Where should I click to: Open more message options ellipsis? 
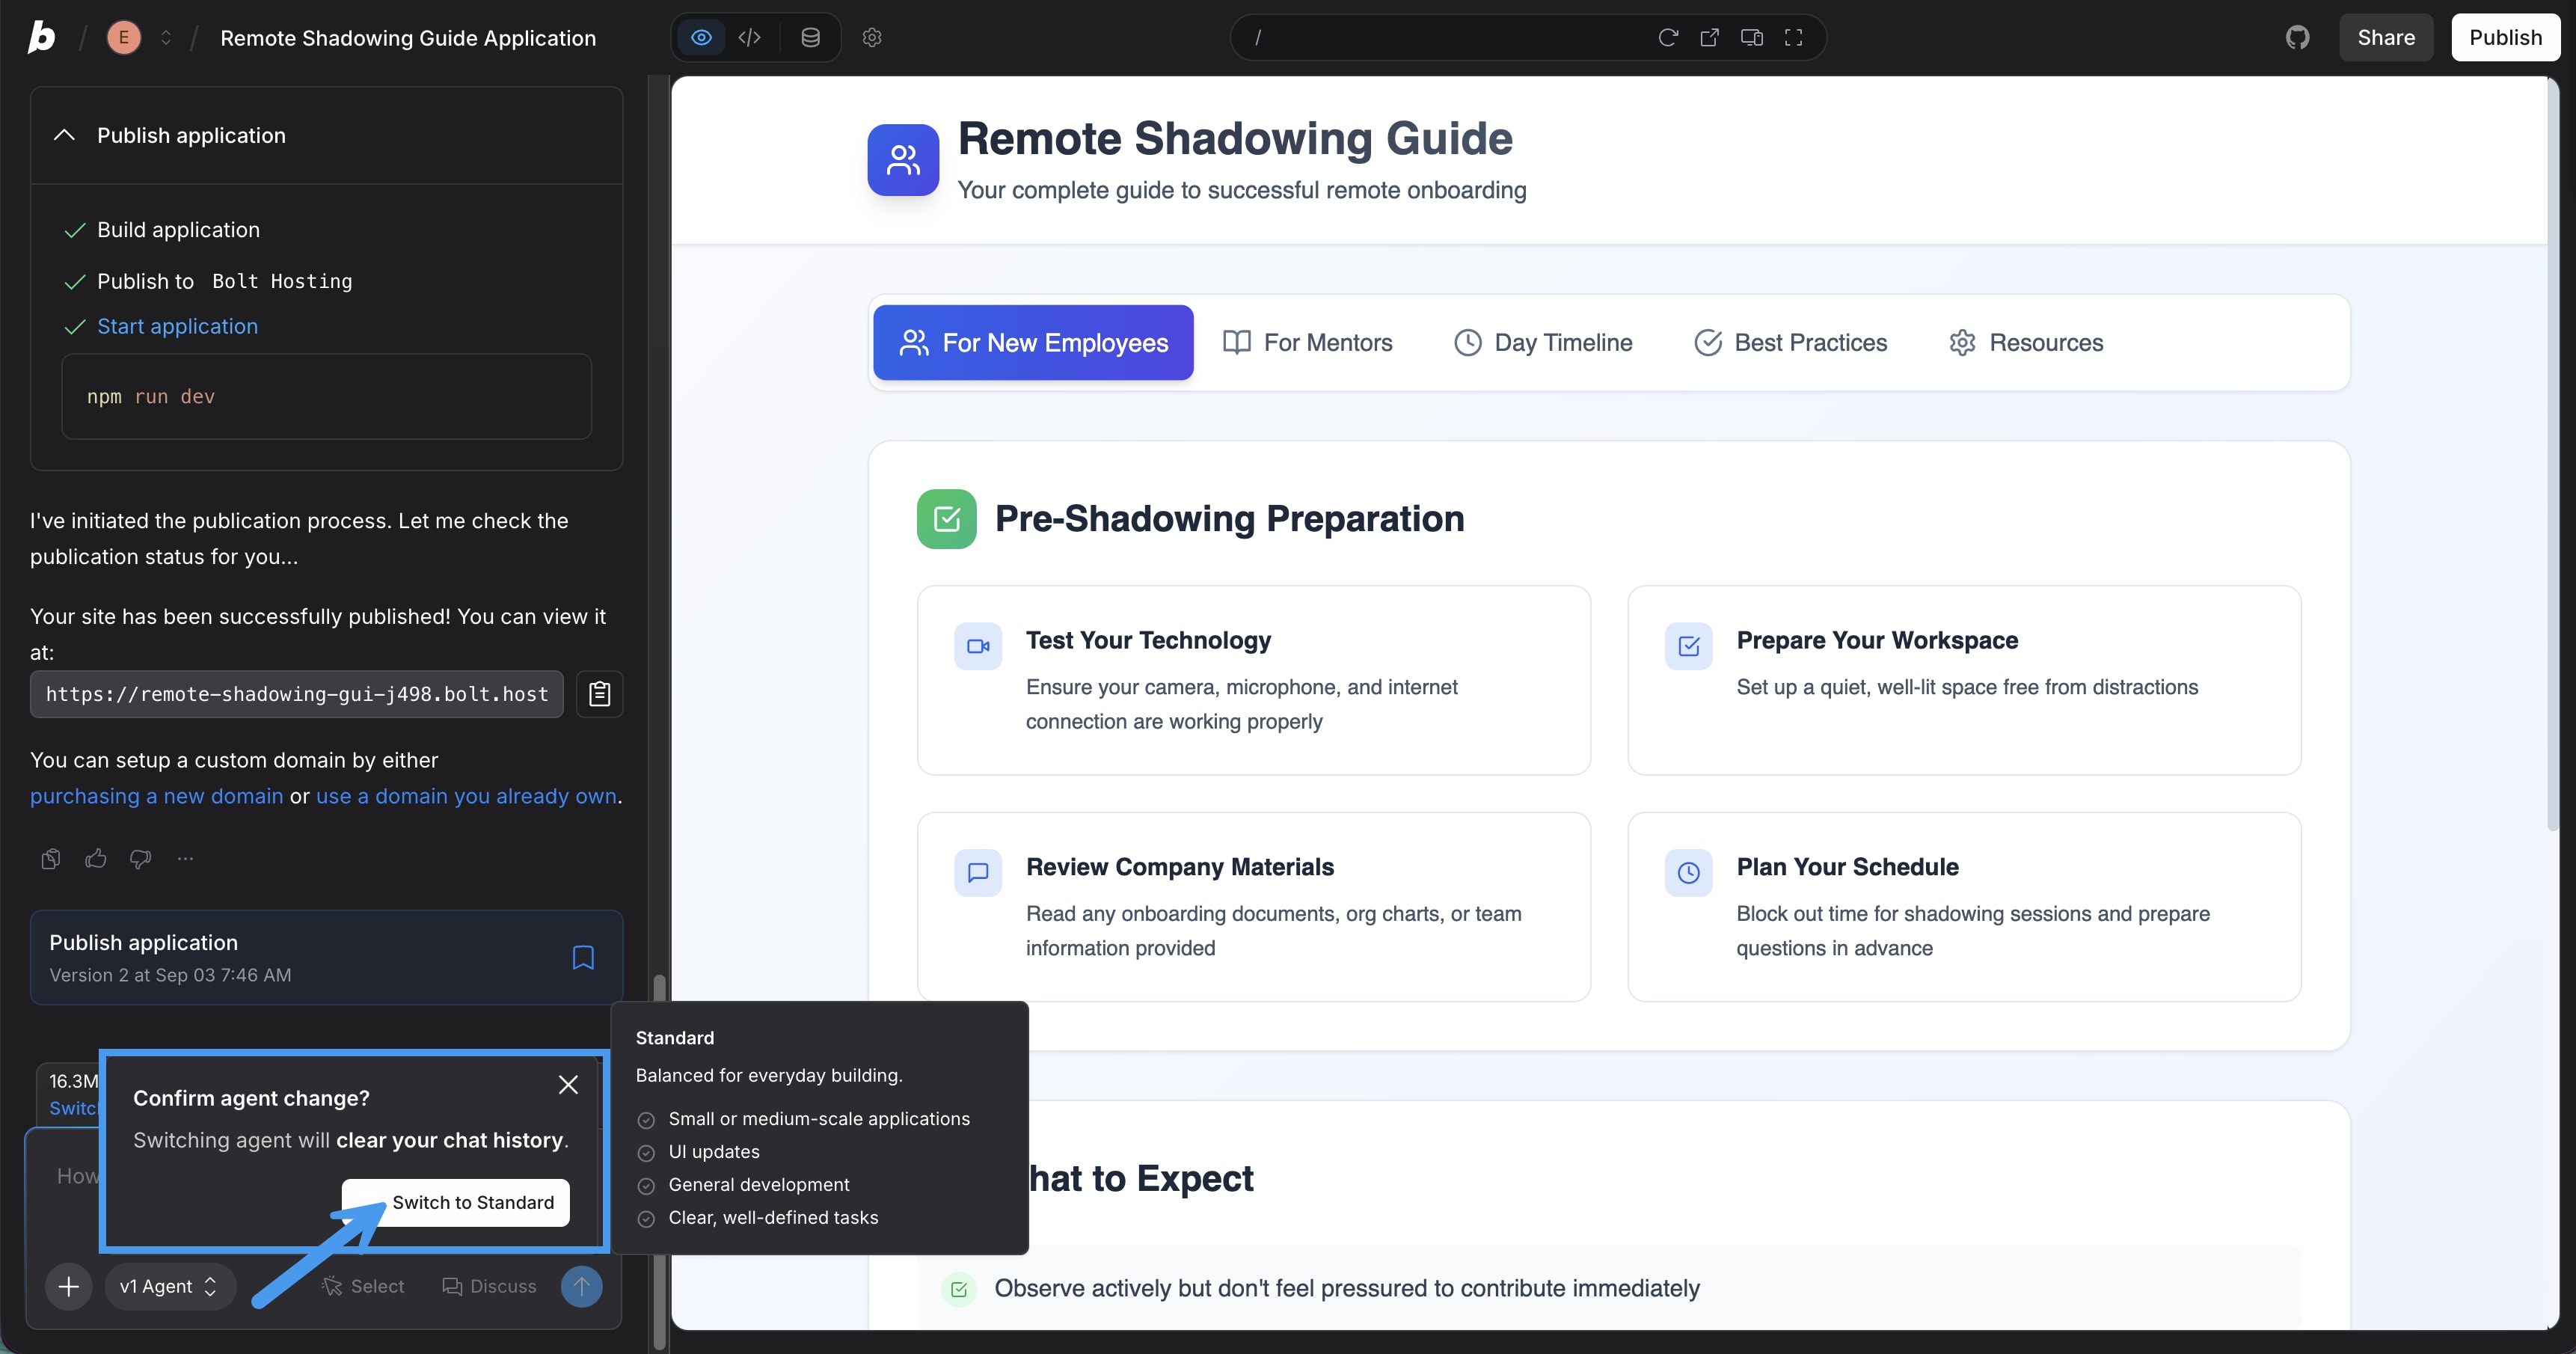tap(185, 858)
